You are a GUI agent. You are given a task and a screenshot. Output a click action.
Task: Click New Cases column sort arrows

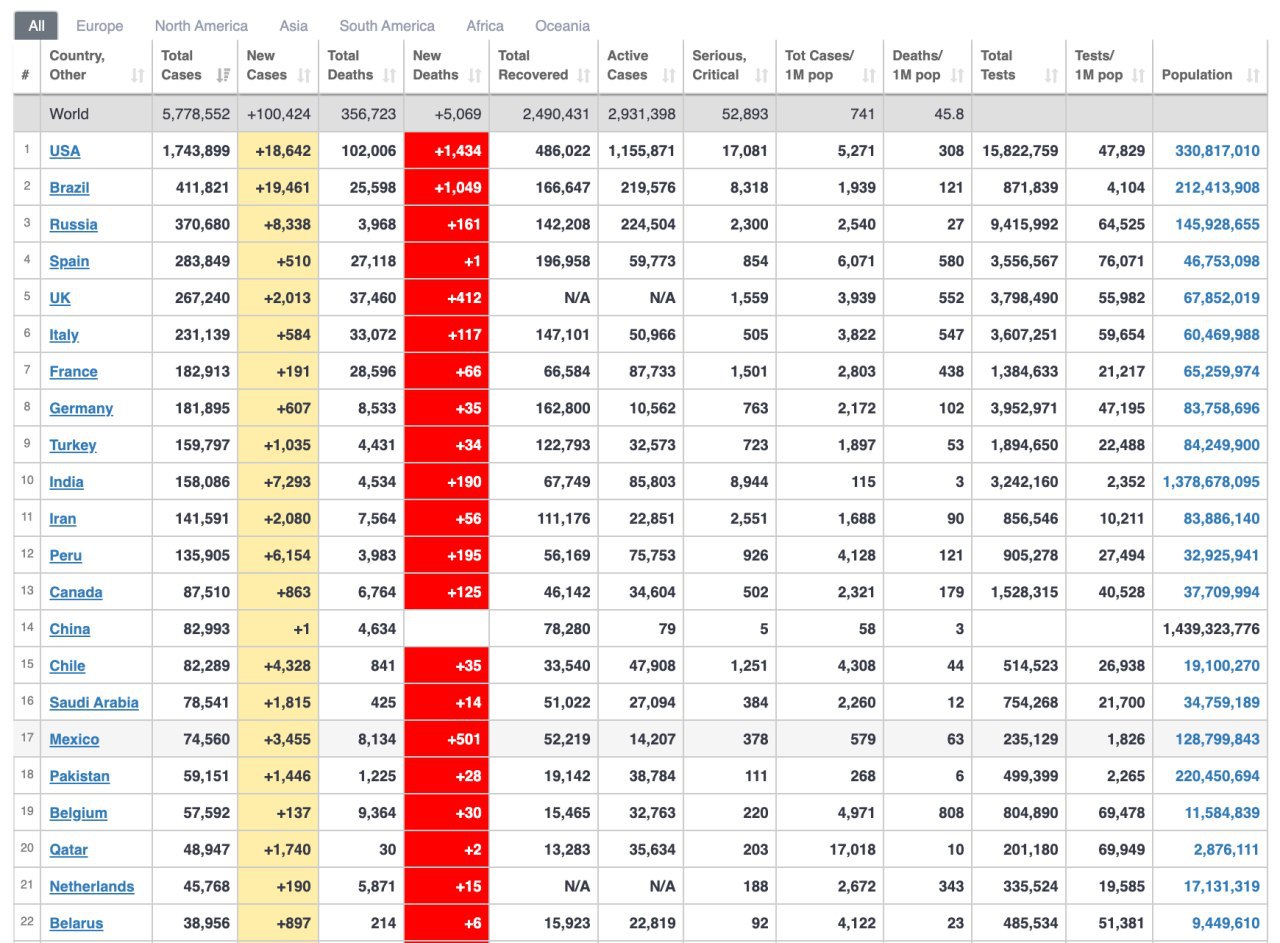[304, 75]
